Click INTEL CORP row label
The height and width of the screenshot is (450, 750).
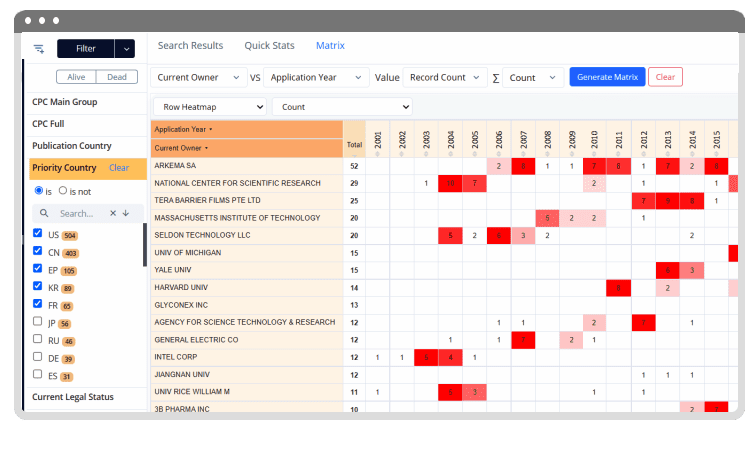coord(176,357)
